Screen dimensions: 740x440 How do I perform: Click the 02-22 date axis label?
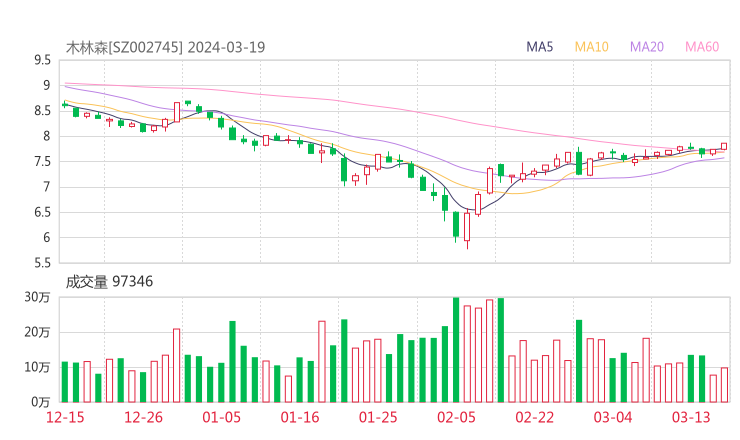coord(534,417)
